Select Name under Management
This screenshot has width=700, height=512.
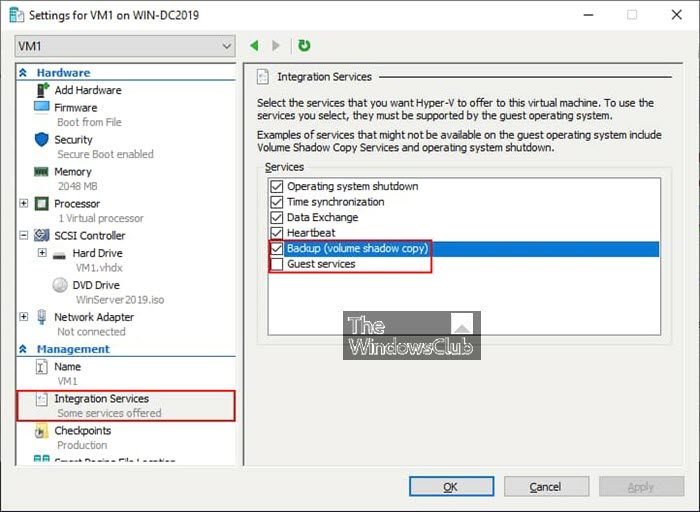(x=67, y=366)
